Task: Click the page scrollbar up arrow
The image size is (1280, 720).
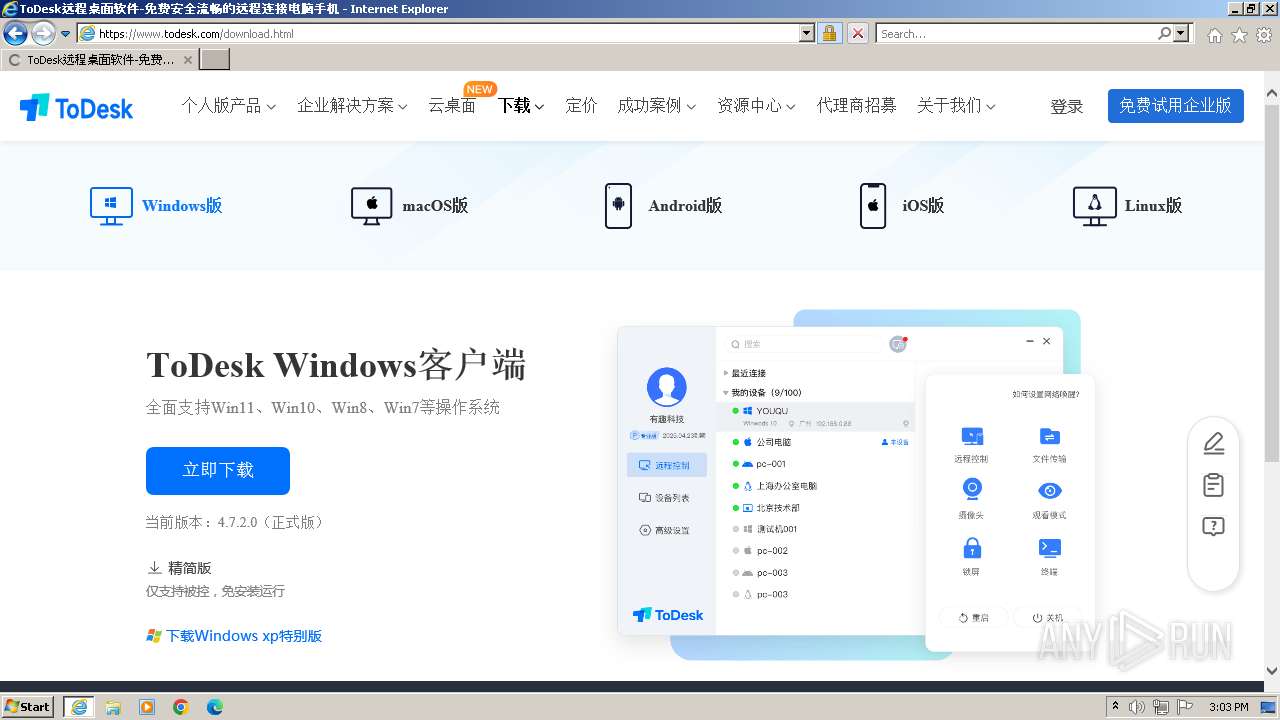Action: pyautogui.click(x=1271, y=95)
